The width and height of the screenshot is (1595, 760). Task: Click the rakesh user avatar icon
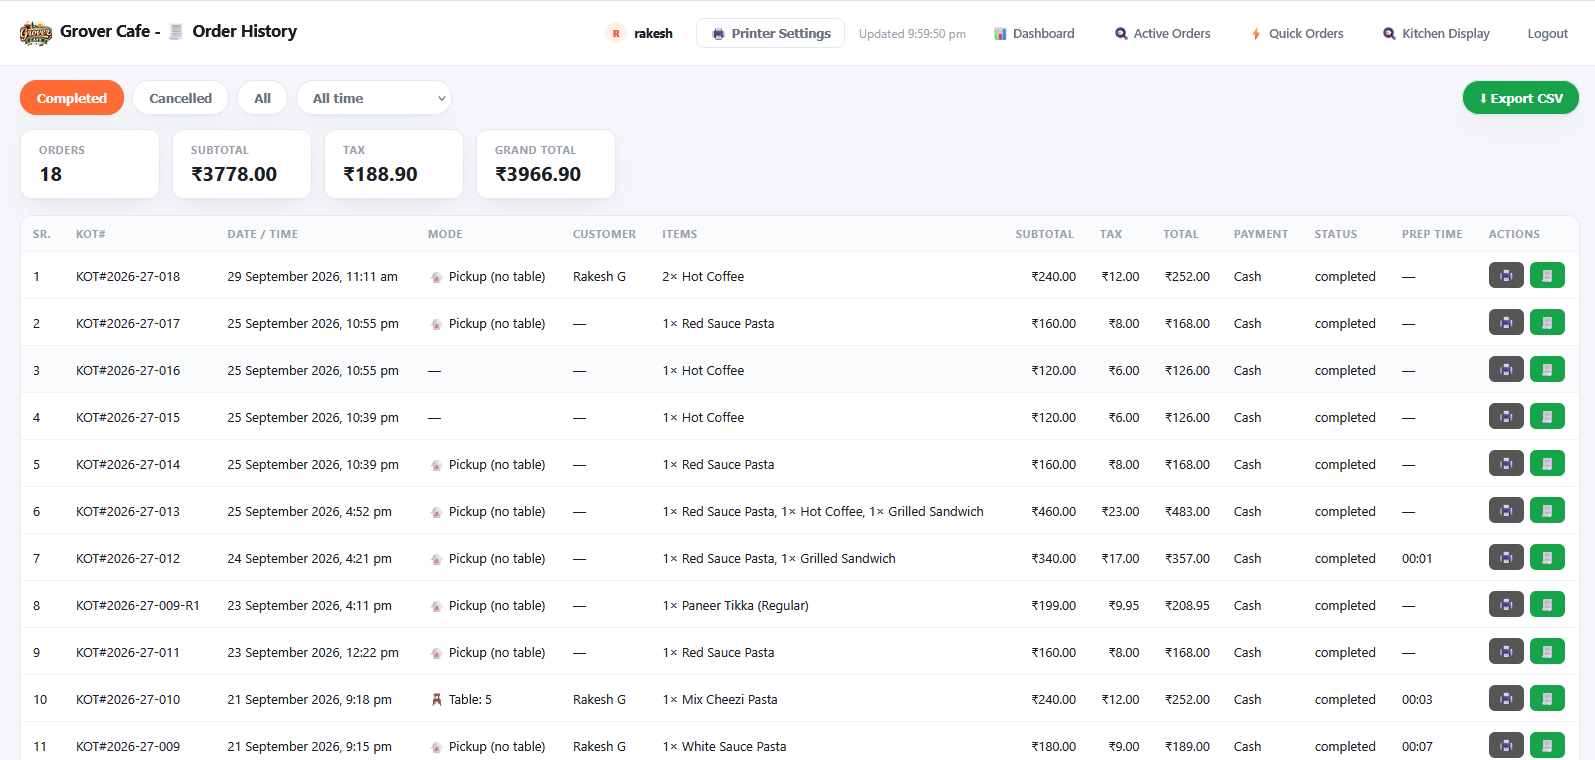pyautogui.click(x=616, y=33)
